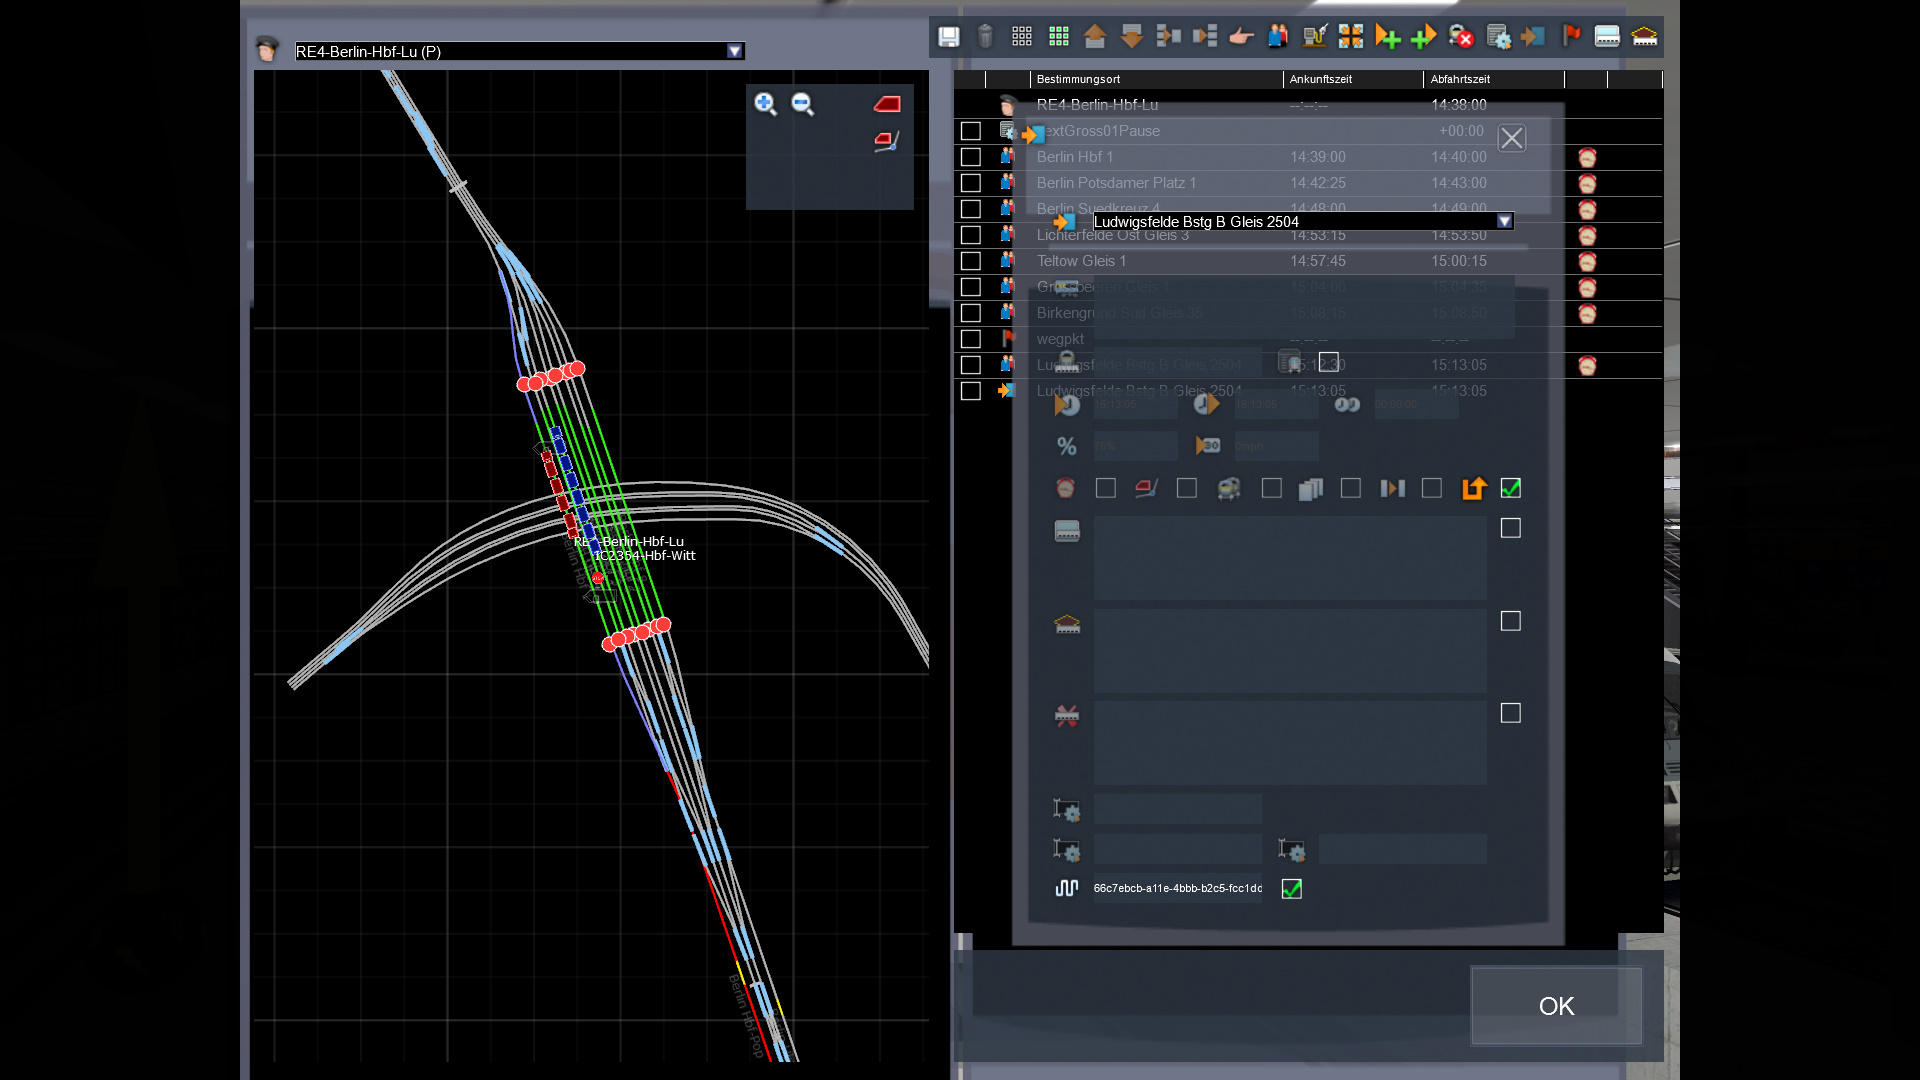Click the save floppy disk icon

tap(948, 37)
